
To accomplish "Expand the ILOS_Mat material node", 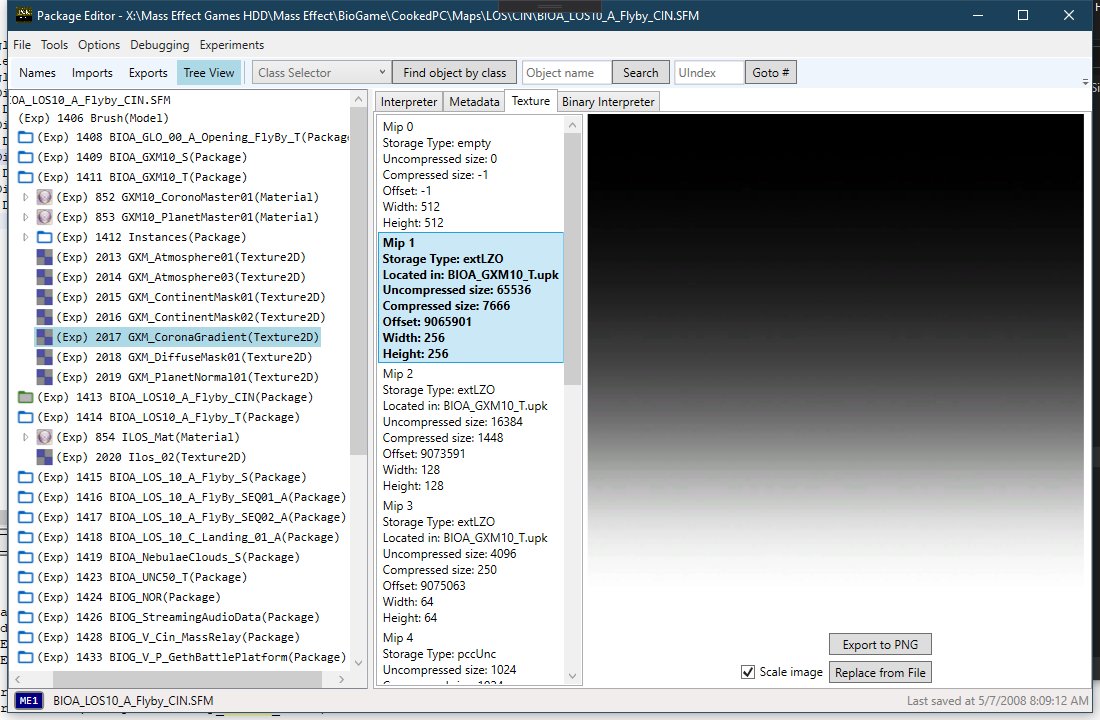I will (x=26, y=437).
